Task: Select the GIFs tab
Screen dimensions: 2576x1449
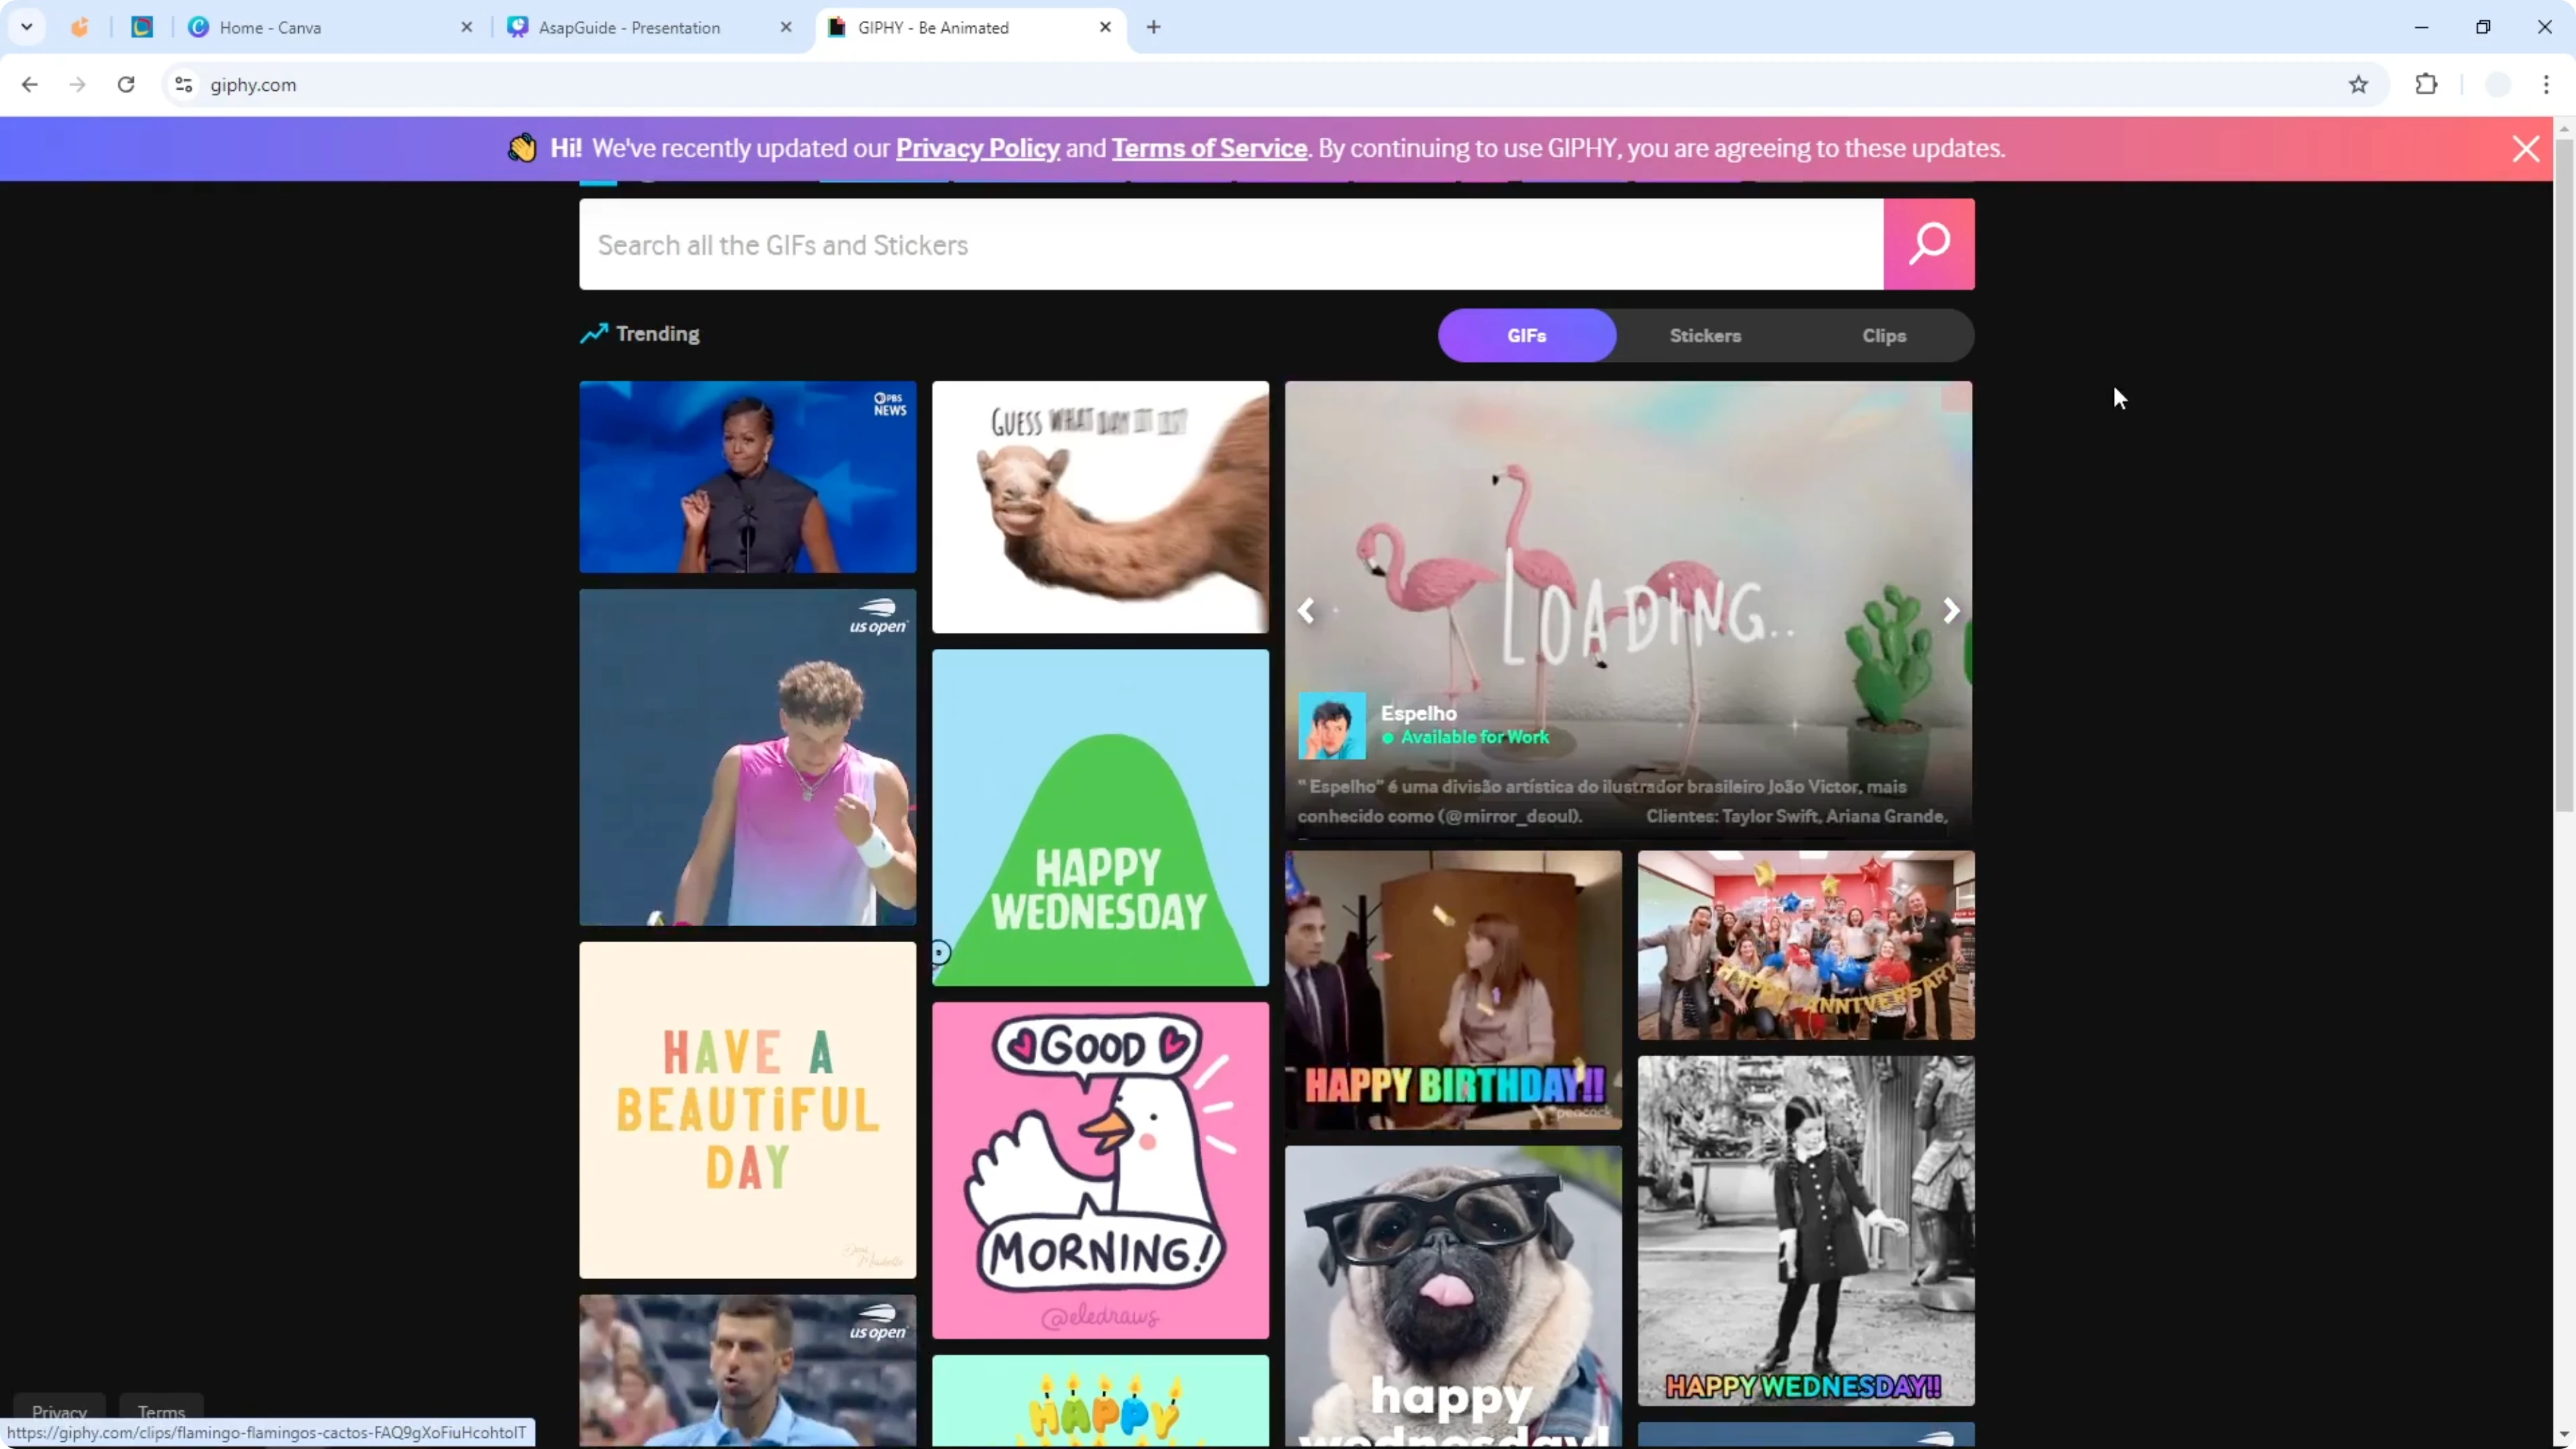Action: (x=1527, y=335)
